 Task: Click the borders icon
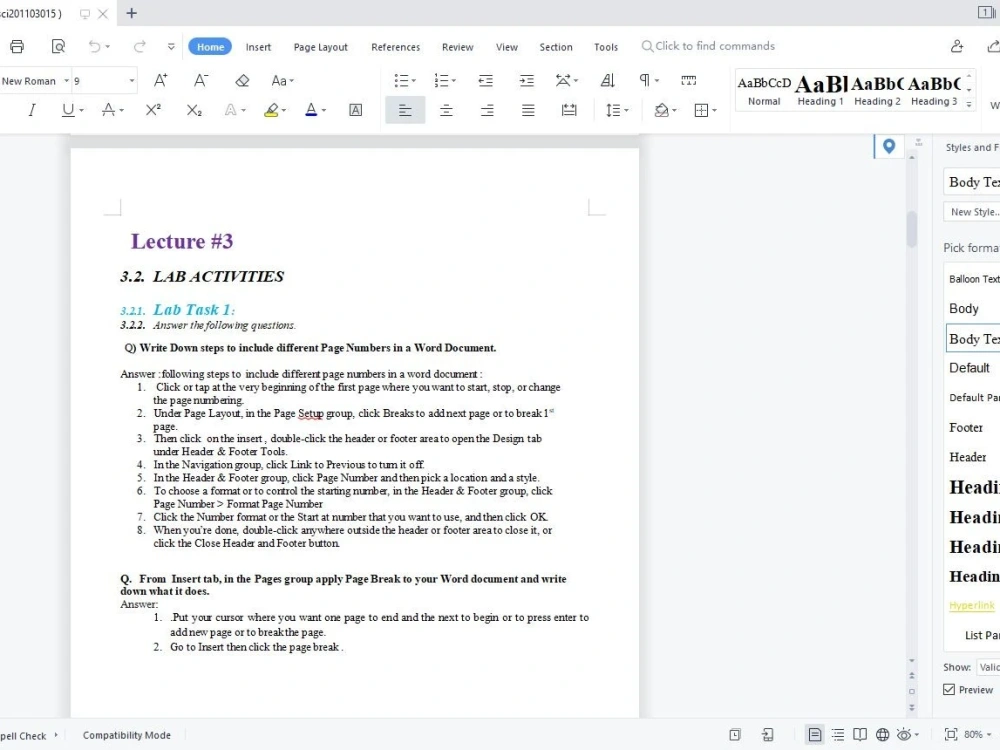(702, 110)
